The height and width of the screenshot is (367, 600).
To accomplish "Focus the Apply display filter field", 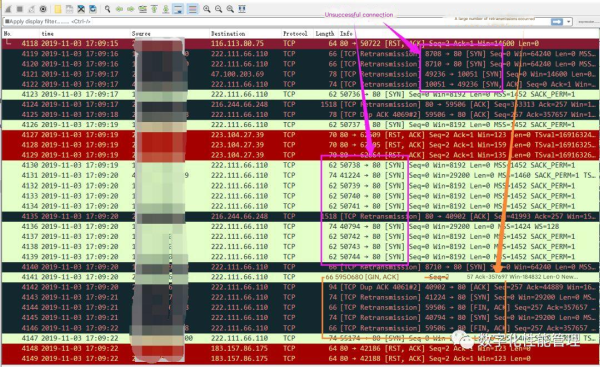I will tap(276, 22).
